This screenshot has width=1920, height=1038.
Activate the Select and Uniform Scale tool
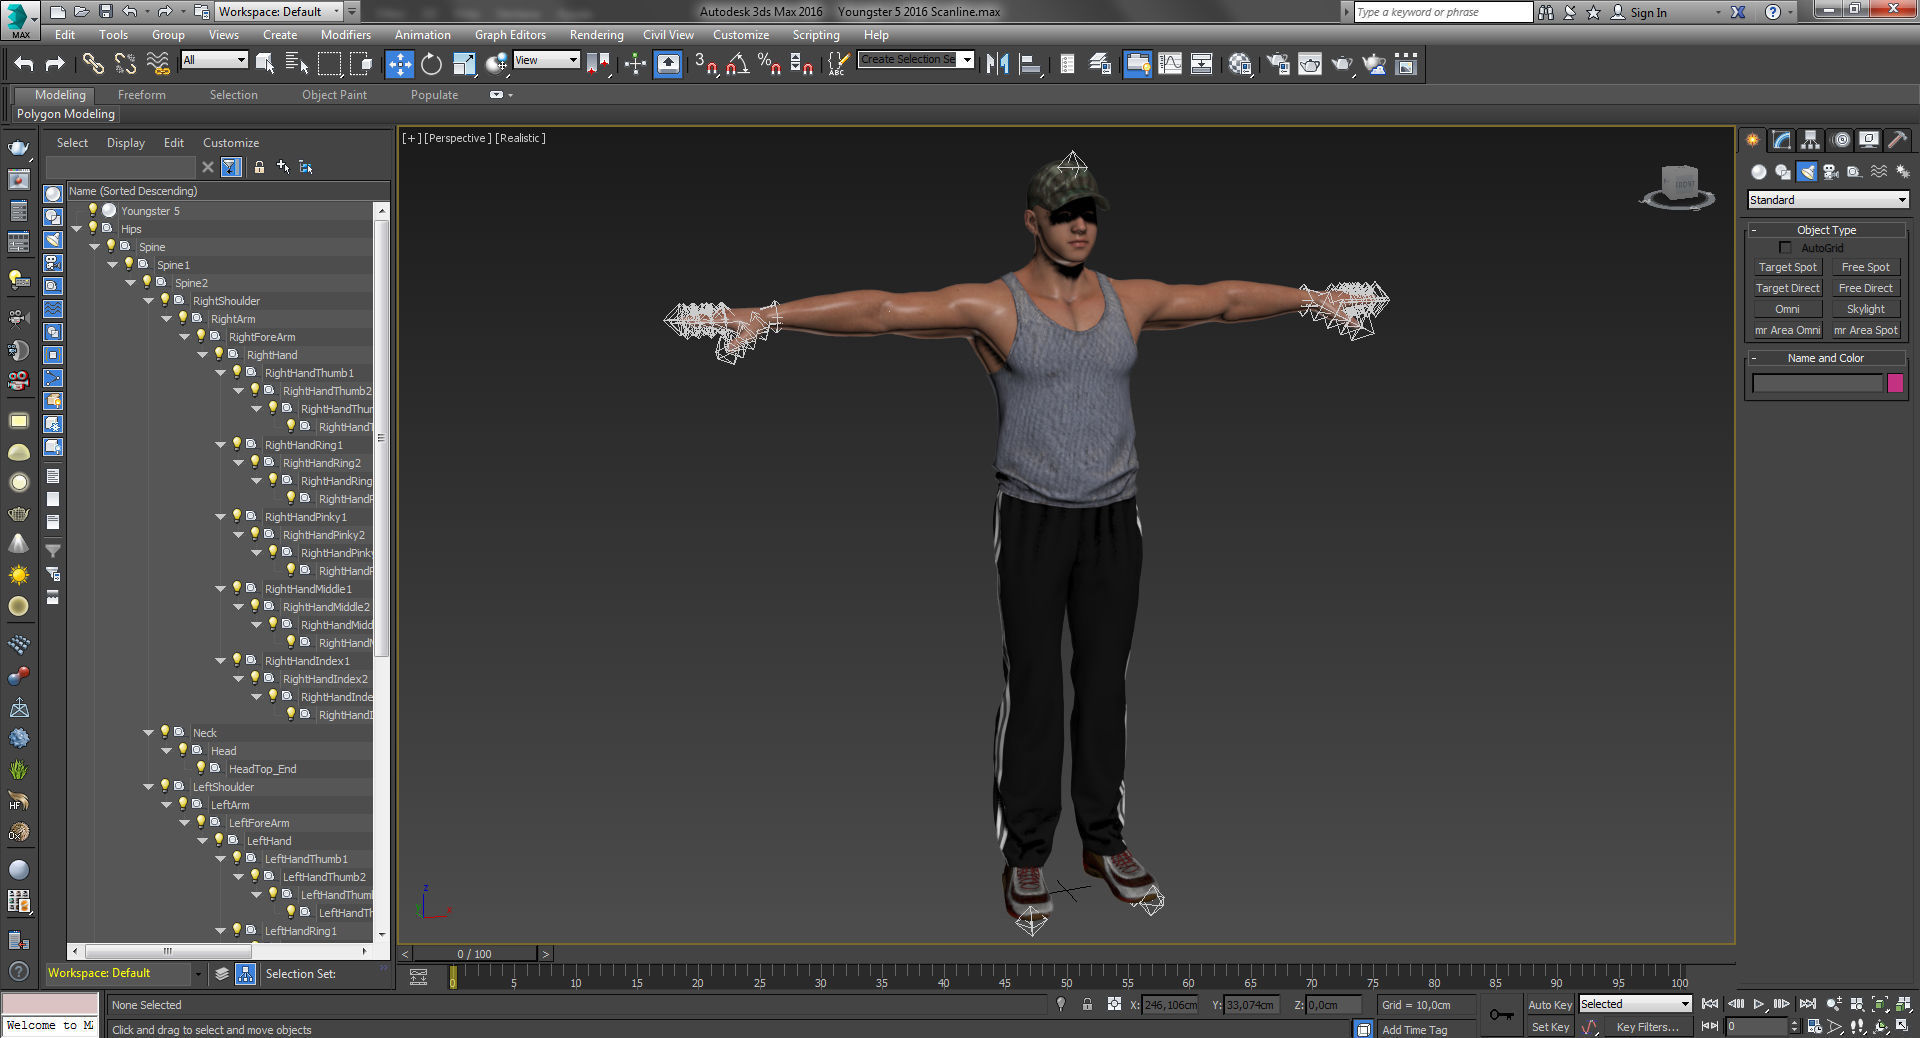pyautogui.click(x=464, y=64)
